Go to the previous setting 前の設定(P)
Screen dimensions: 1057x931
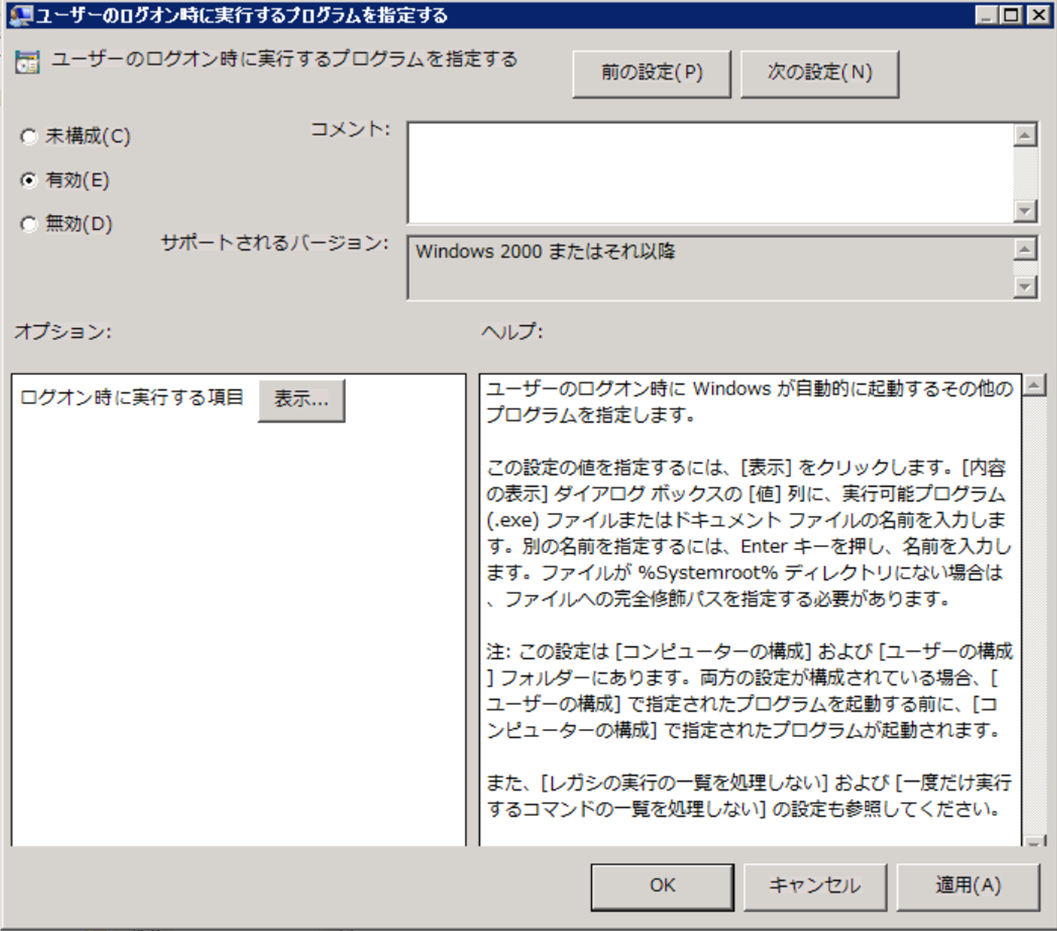click(652, 73)
